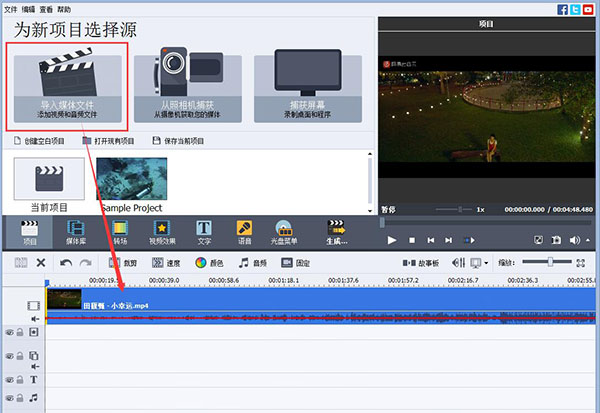Open the display options dropdown arrow
600x413 pixels.
pos(486,263)
